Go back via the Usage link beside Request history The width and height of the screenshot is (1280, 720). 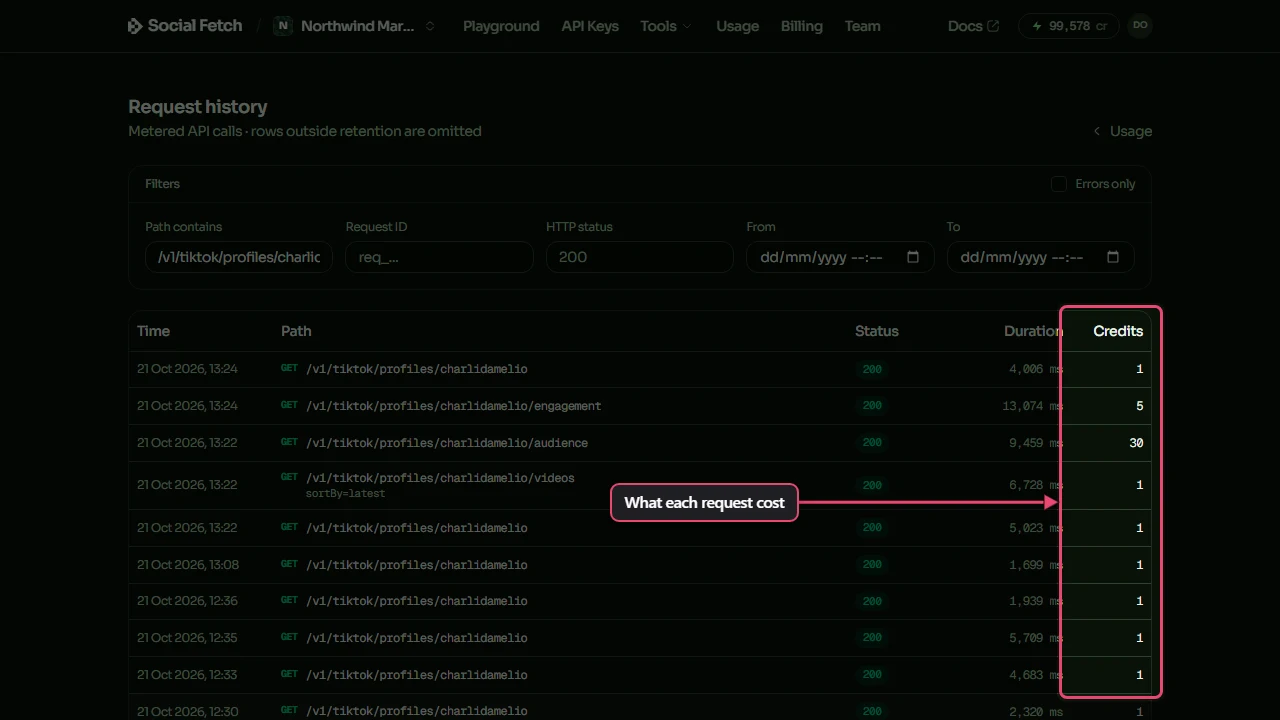point(1122,131)
